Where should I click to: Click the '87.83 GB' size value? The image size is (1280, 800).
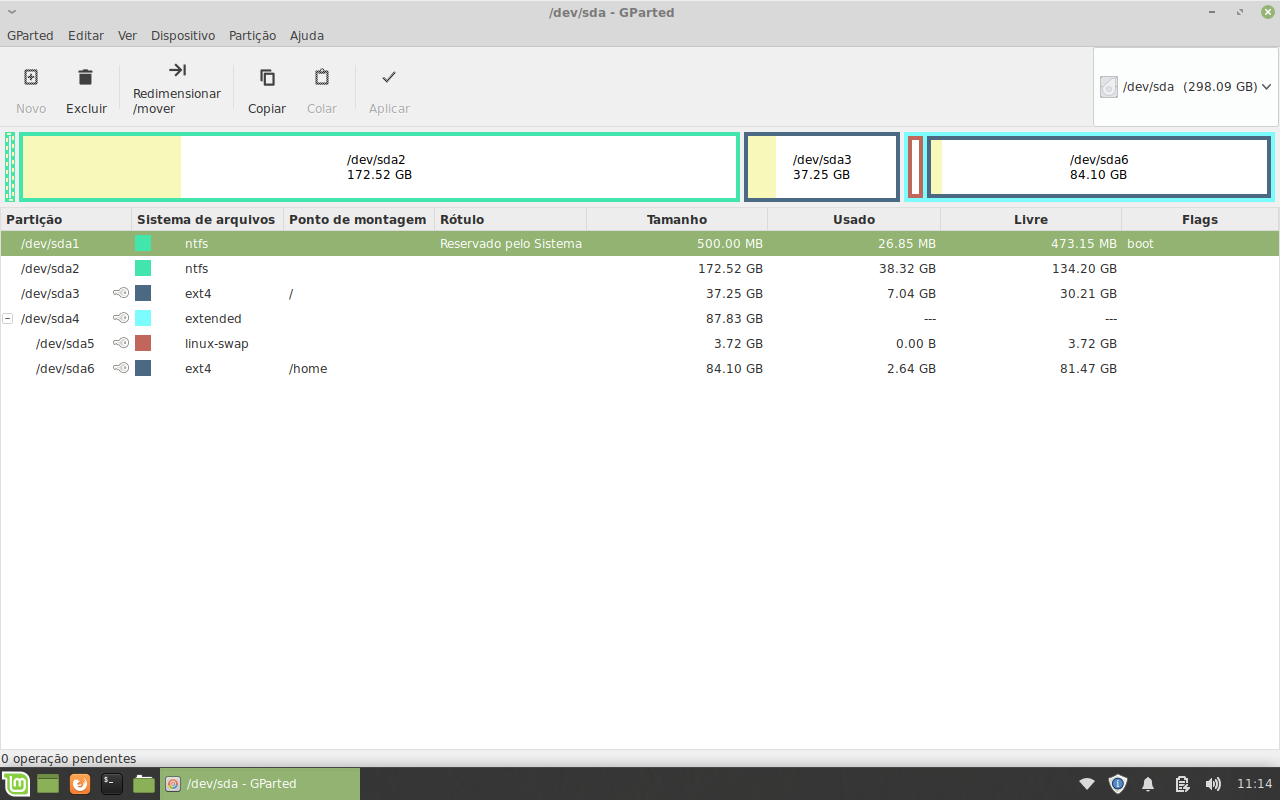pos(734,319)
